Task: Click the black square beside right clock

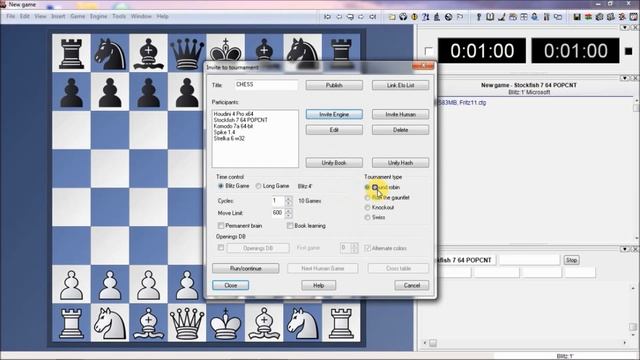Action: click(629, 51)
